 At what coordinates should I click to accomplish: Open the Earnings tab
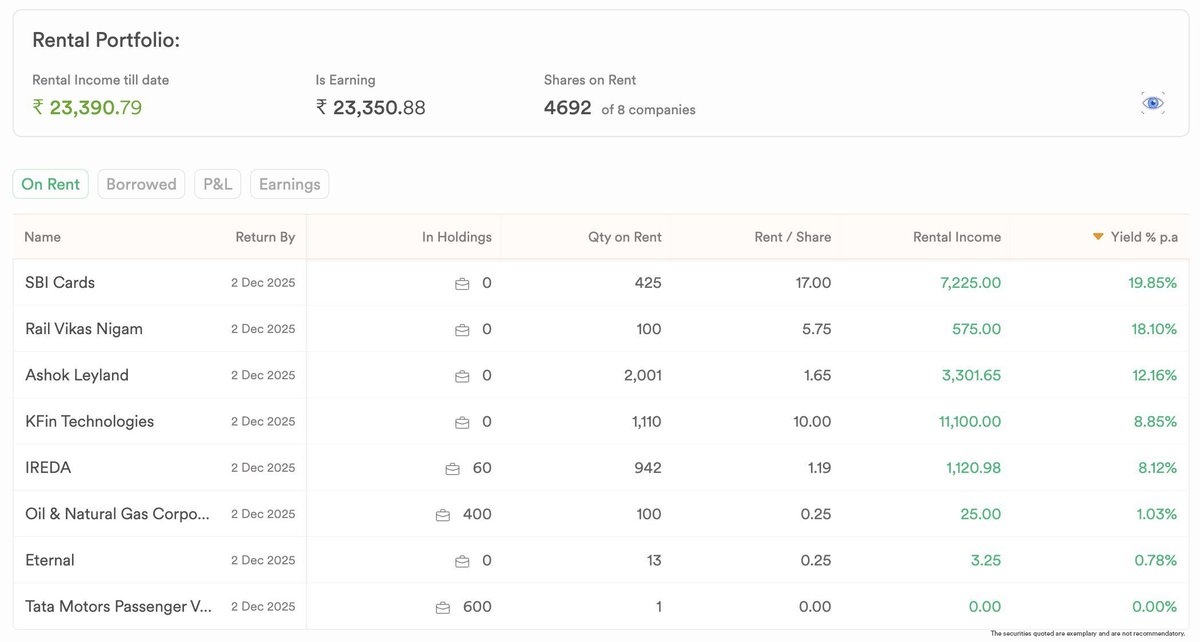tap(289, 184)
